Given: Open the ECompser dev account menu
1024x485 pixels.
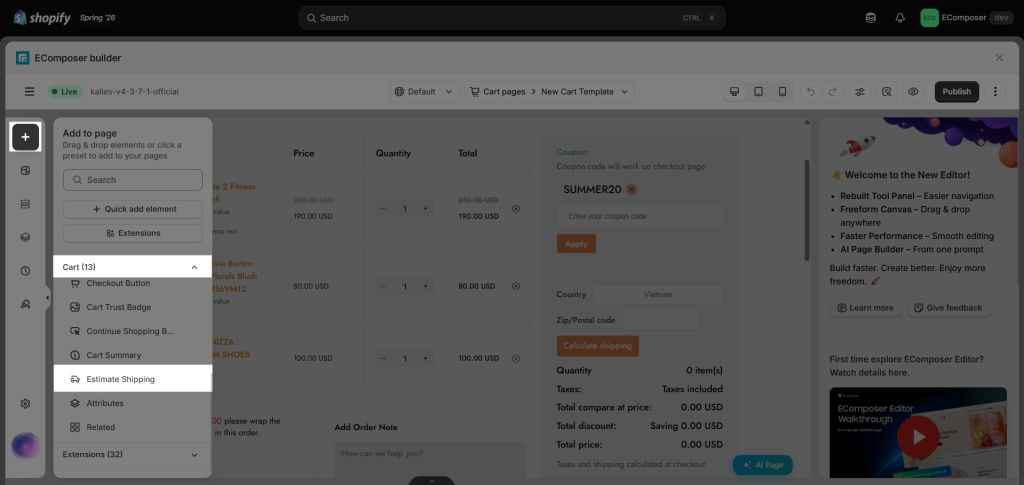Looking at the screenshot, I should pyautogui.click(x=967, y=18).
